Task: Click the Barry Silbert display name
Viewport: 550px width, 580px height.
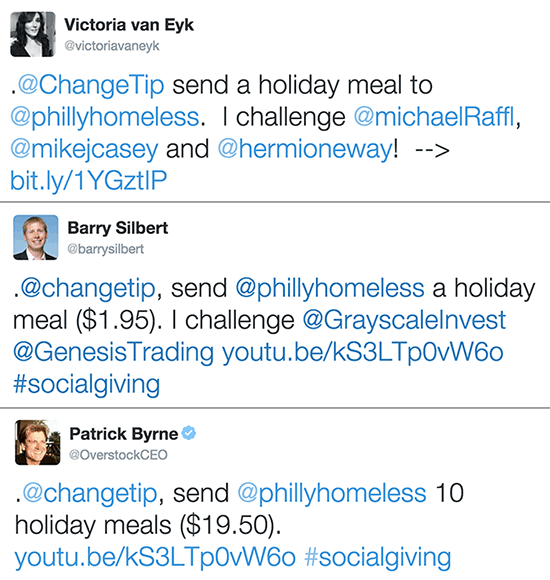Action: click(118, 227)
